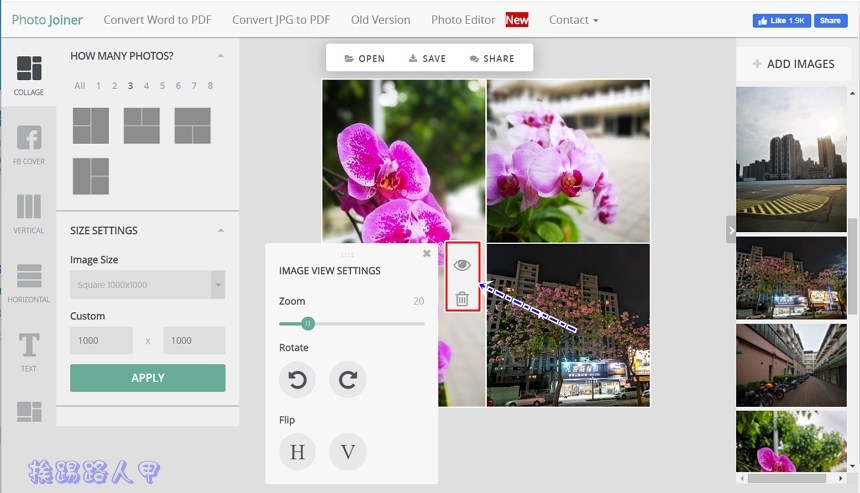Show All photo count layouts
Screen dimensions: 860x493
tap(80, 86)
